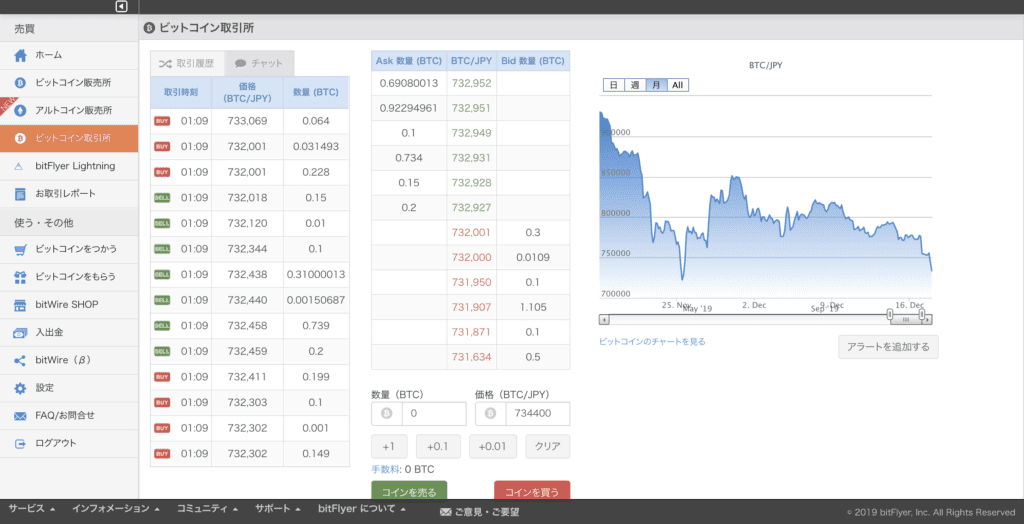Viewport: 1024px width, 524px height.
Task: Click the Bitcoin icon in quantity field
Action: [387, 414]
